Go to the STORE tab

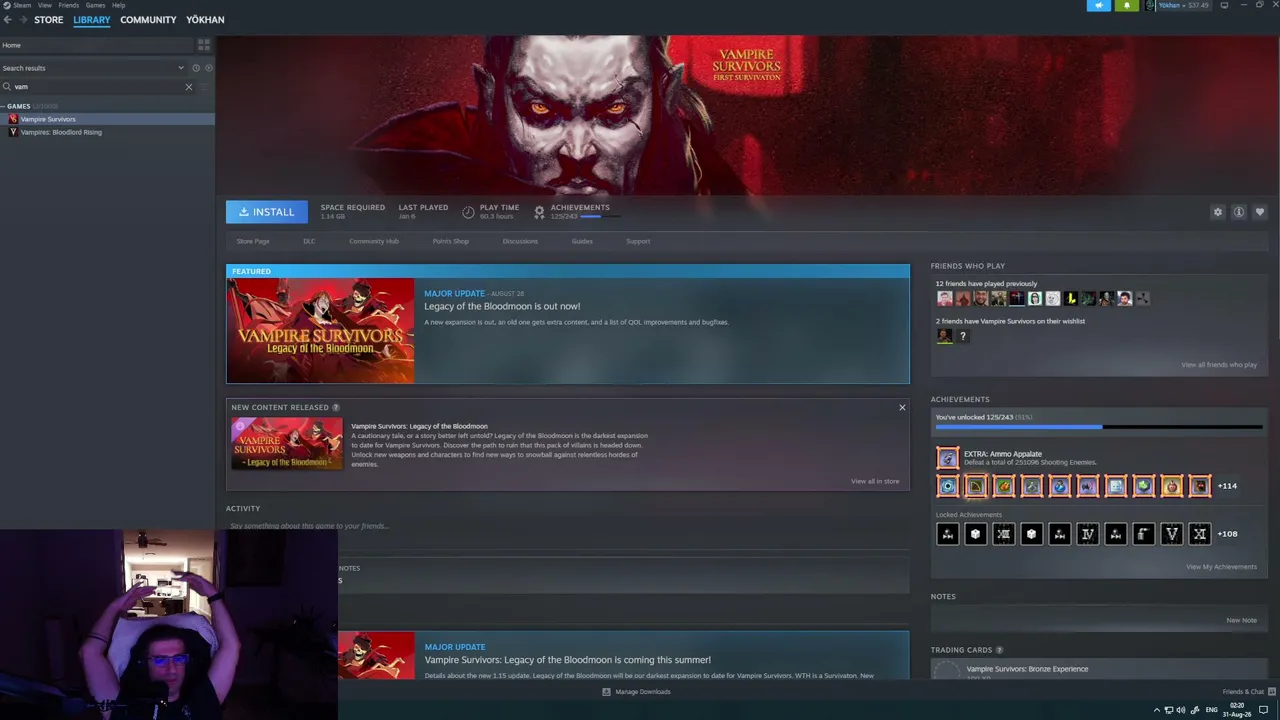(49, 20)
